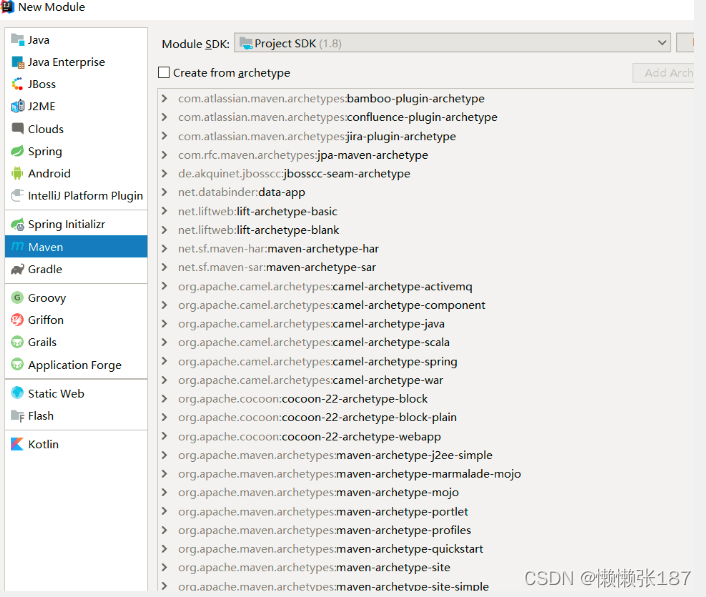Select cocoon-22-archetype-block-plain row
Screen dimensions: 706x597
(x=425, y=417)
